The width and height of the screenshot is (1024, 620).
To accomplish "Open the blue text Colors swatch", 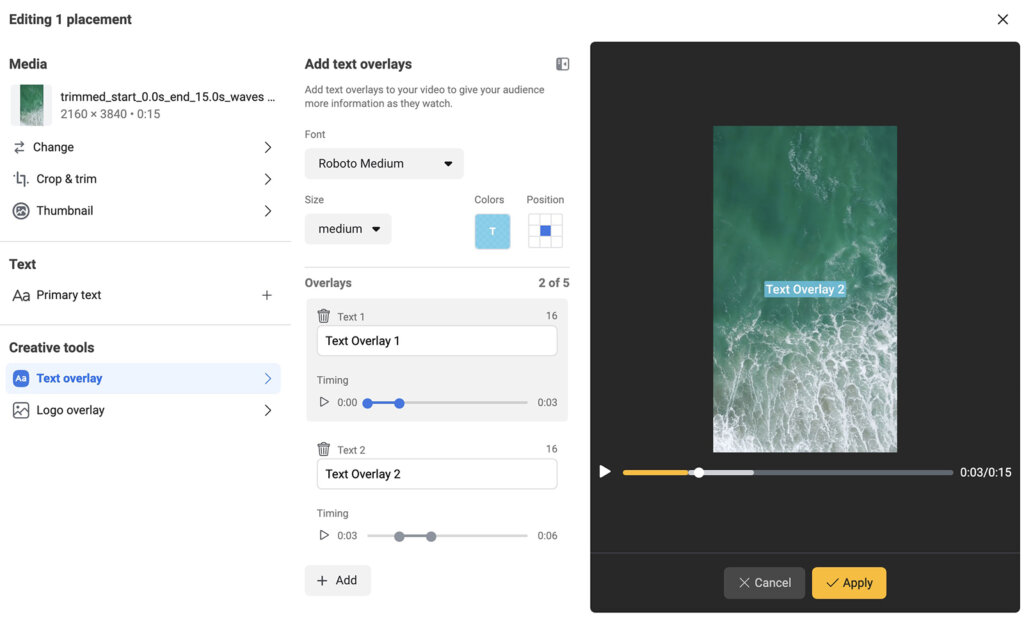I will pos(492,230).
